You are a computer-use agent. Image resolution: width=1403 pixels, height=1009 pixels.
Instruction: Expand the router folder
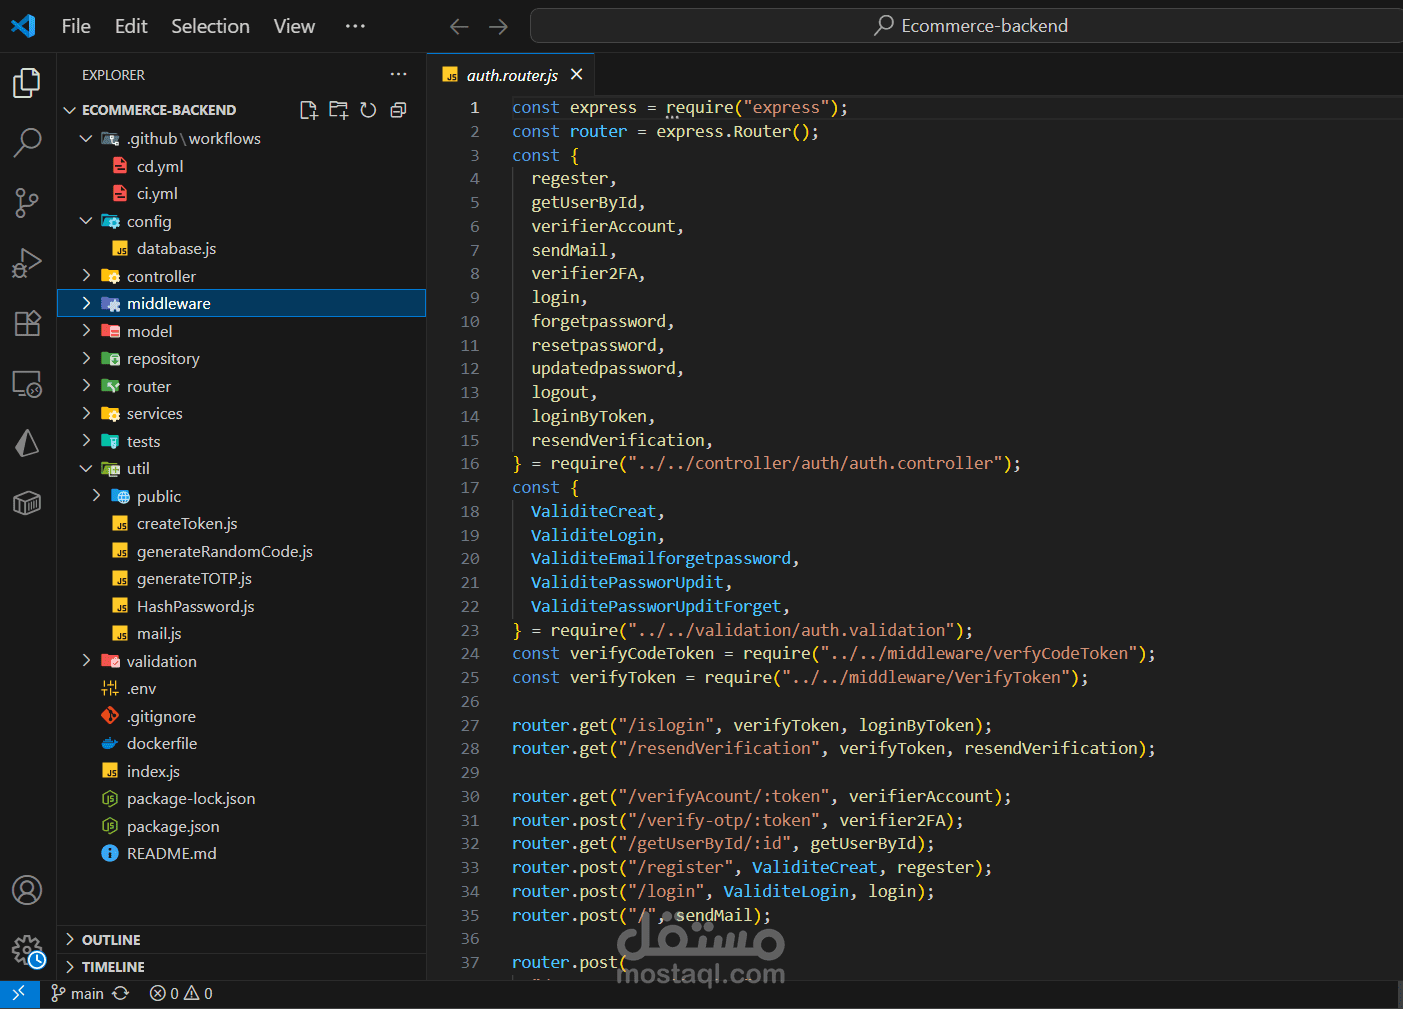point(242,386)
